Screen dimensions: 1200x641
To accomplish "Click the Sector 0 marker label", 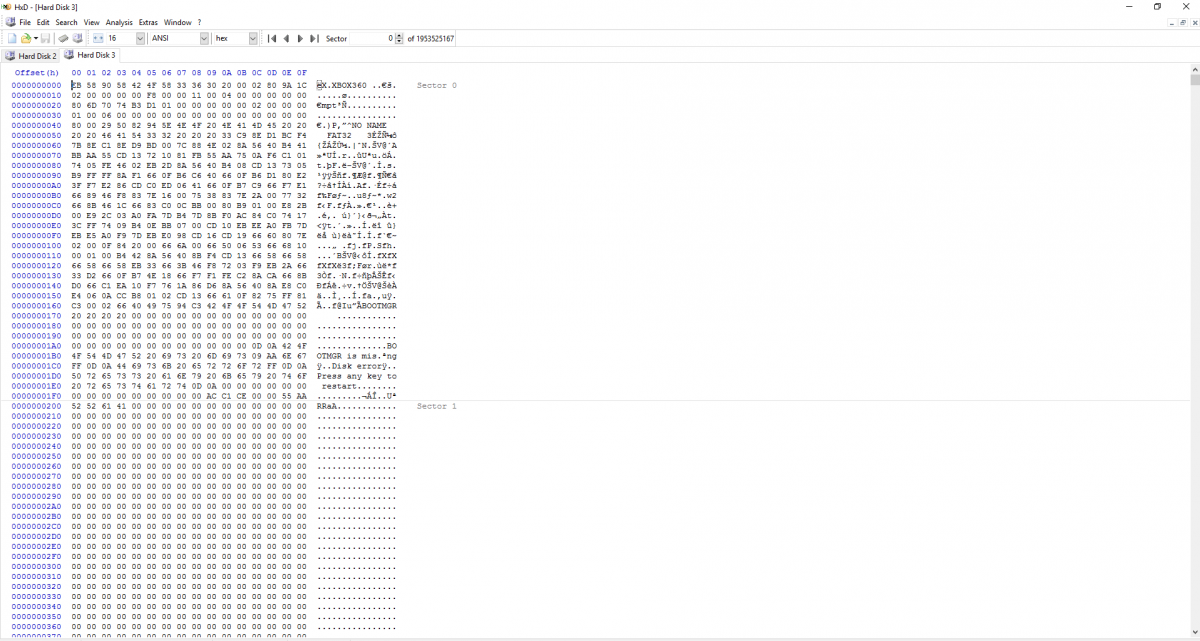I will pyautogui.click(x=436, y=86).
